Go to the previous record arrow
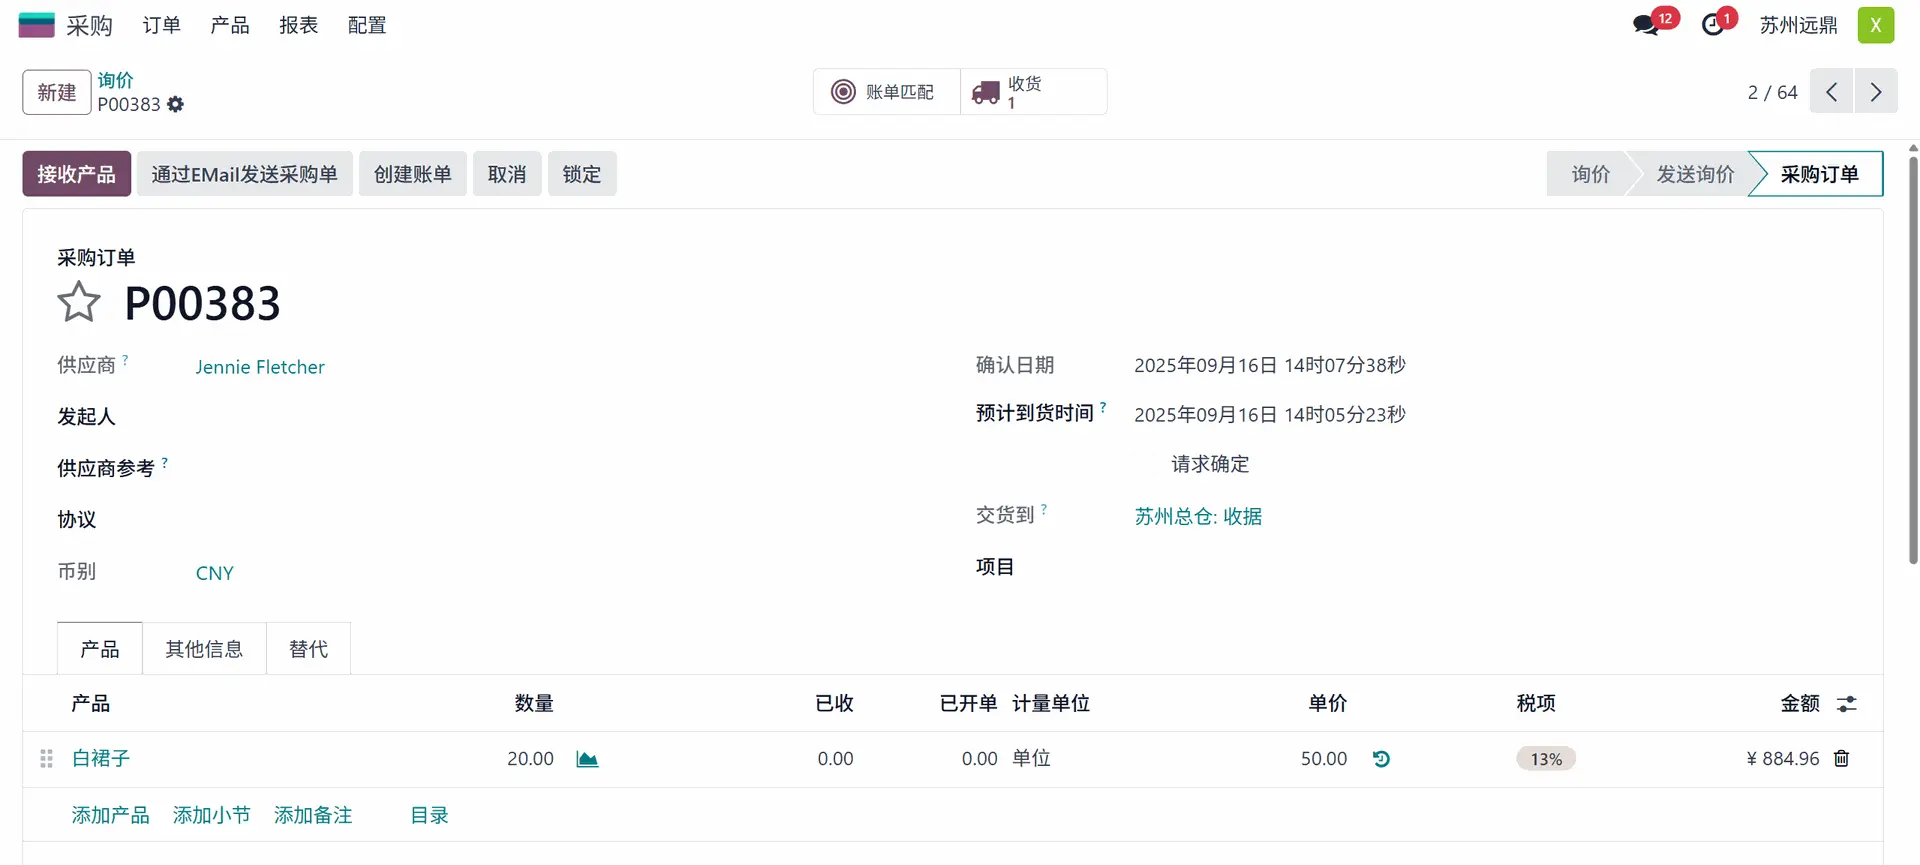The image size is (1920, 865). (1831, 92)
